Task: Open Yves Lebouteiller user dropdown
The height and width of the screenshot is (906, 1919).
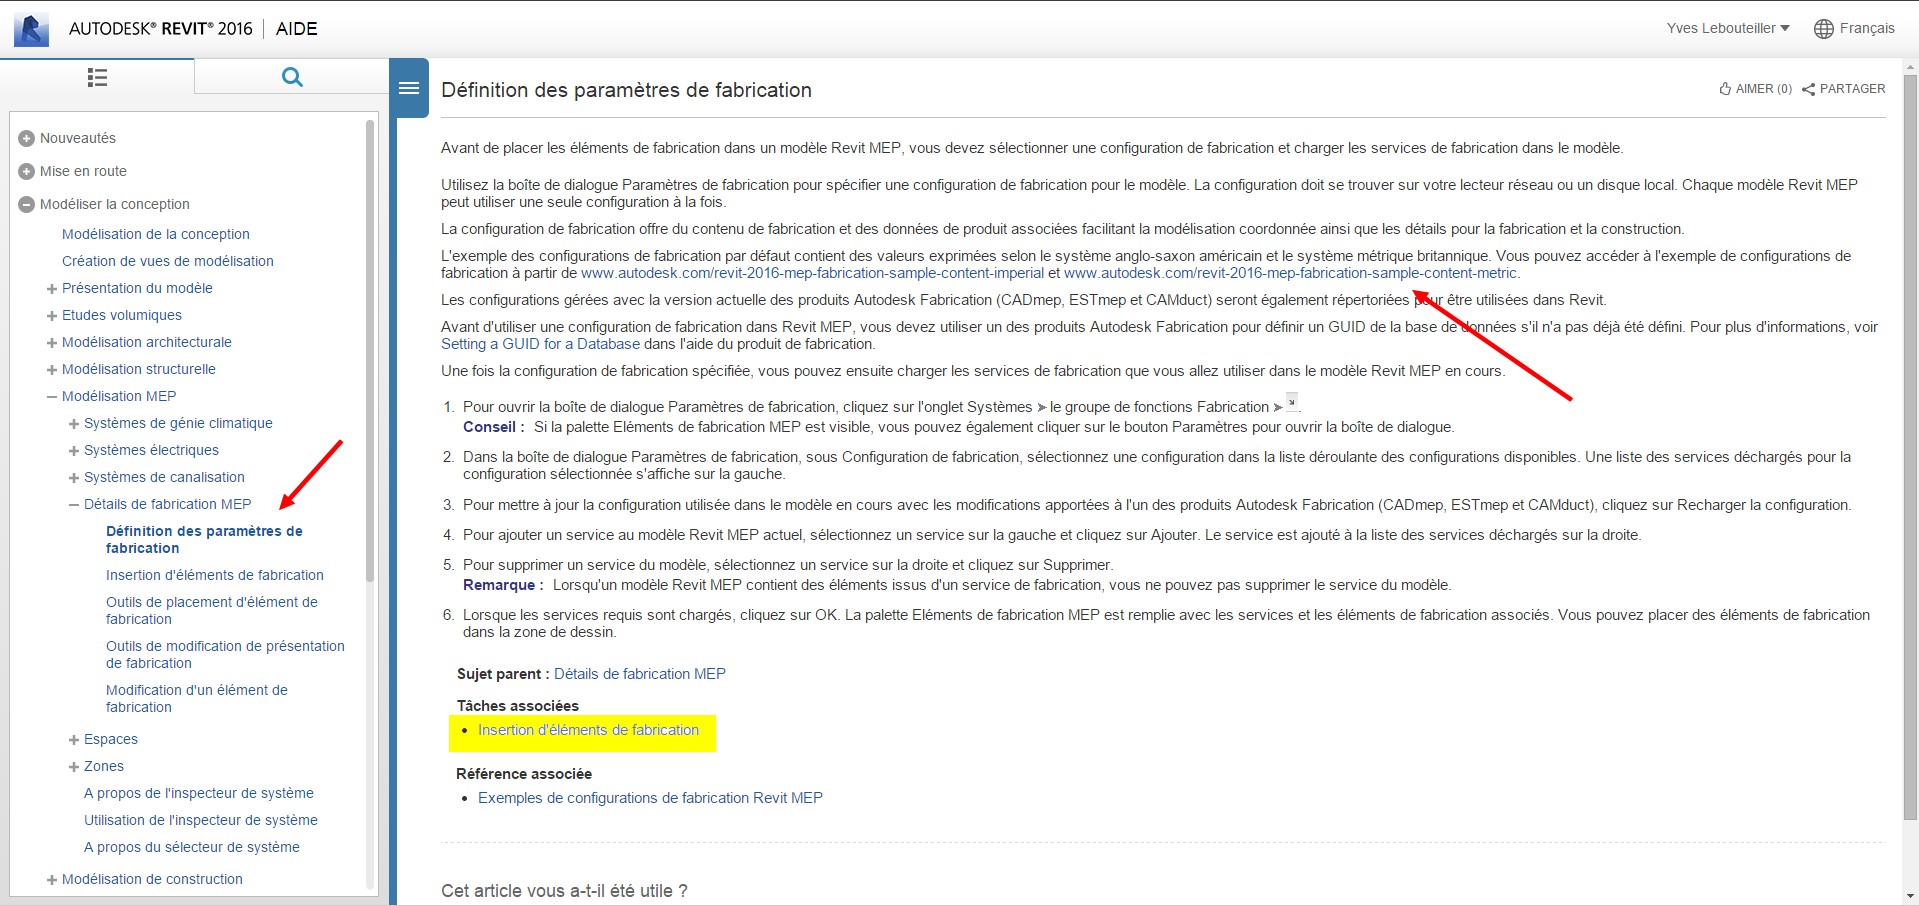Action: (x=1727, y=28)
